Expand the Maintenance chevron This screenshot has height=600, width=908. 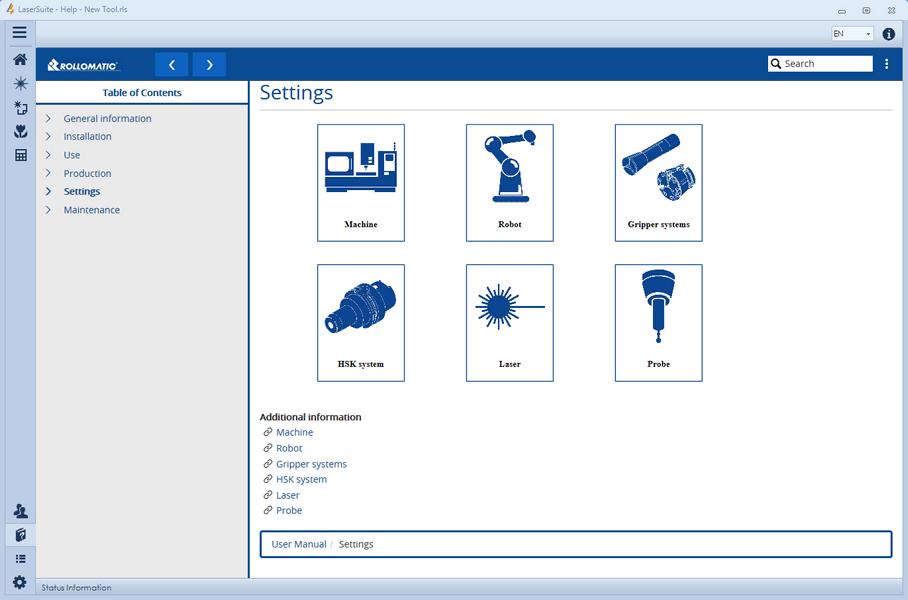coord(48,210)
